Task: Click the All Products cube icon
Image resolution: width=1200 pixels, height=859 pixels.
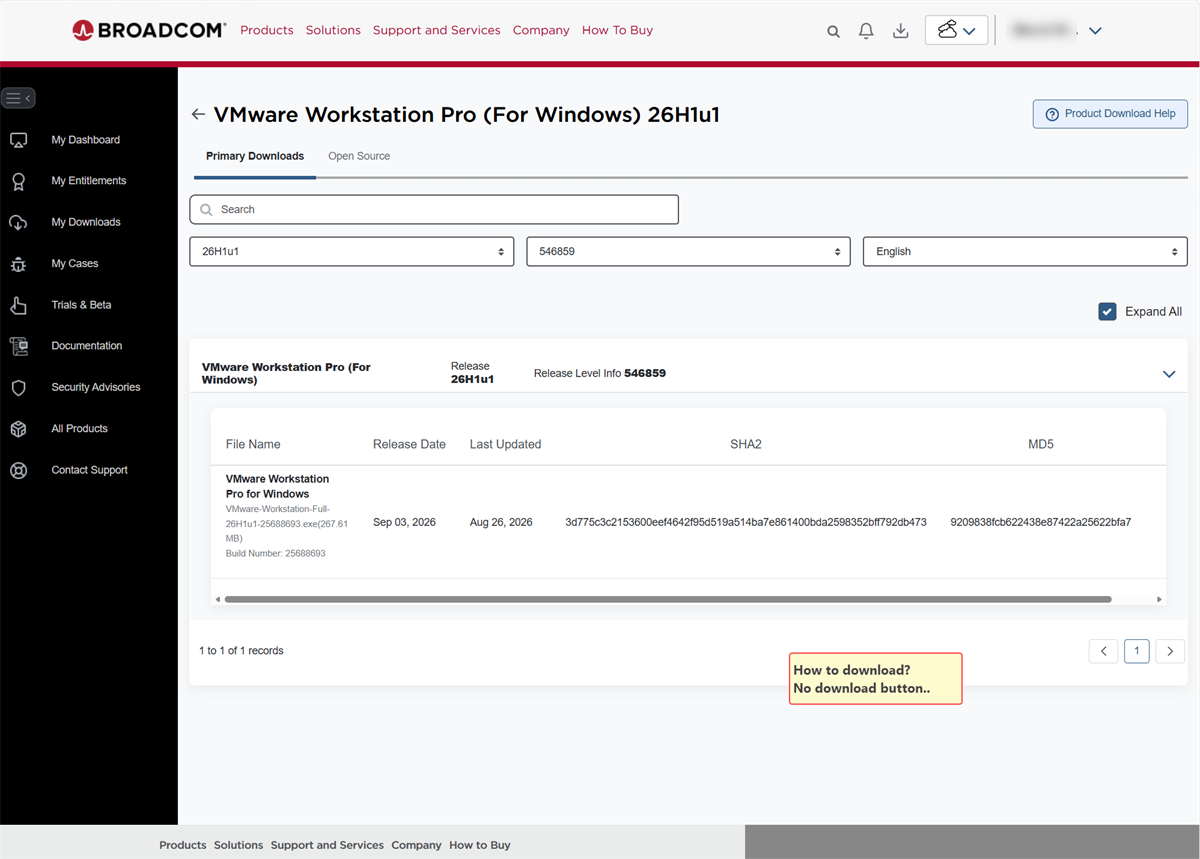Action: [x=18, y=428]
